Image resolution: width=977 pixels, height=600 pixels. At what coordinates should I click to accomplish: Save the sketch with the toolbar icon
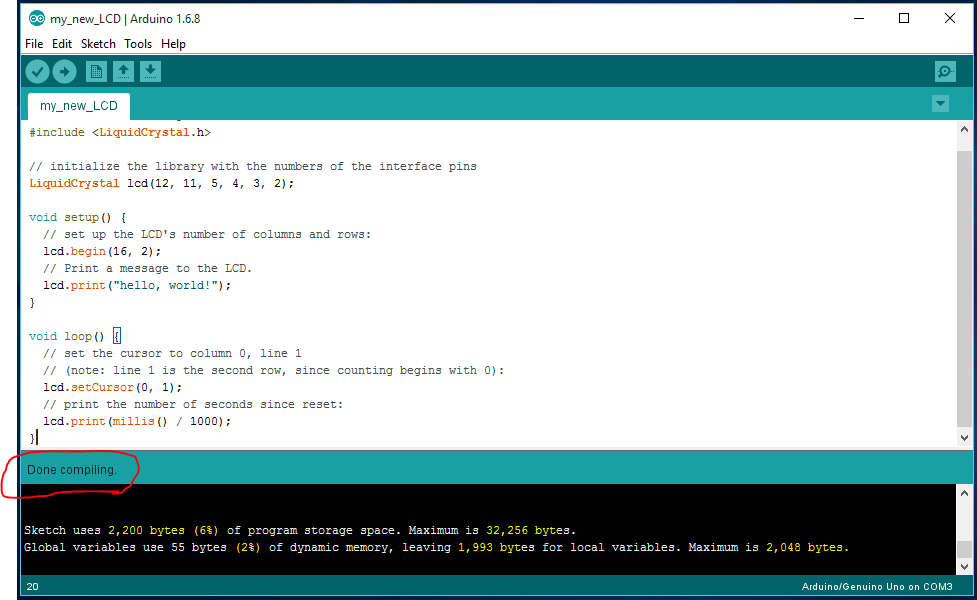click(x=150, y=71)
